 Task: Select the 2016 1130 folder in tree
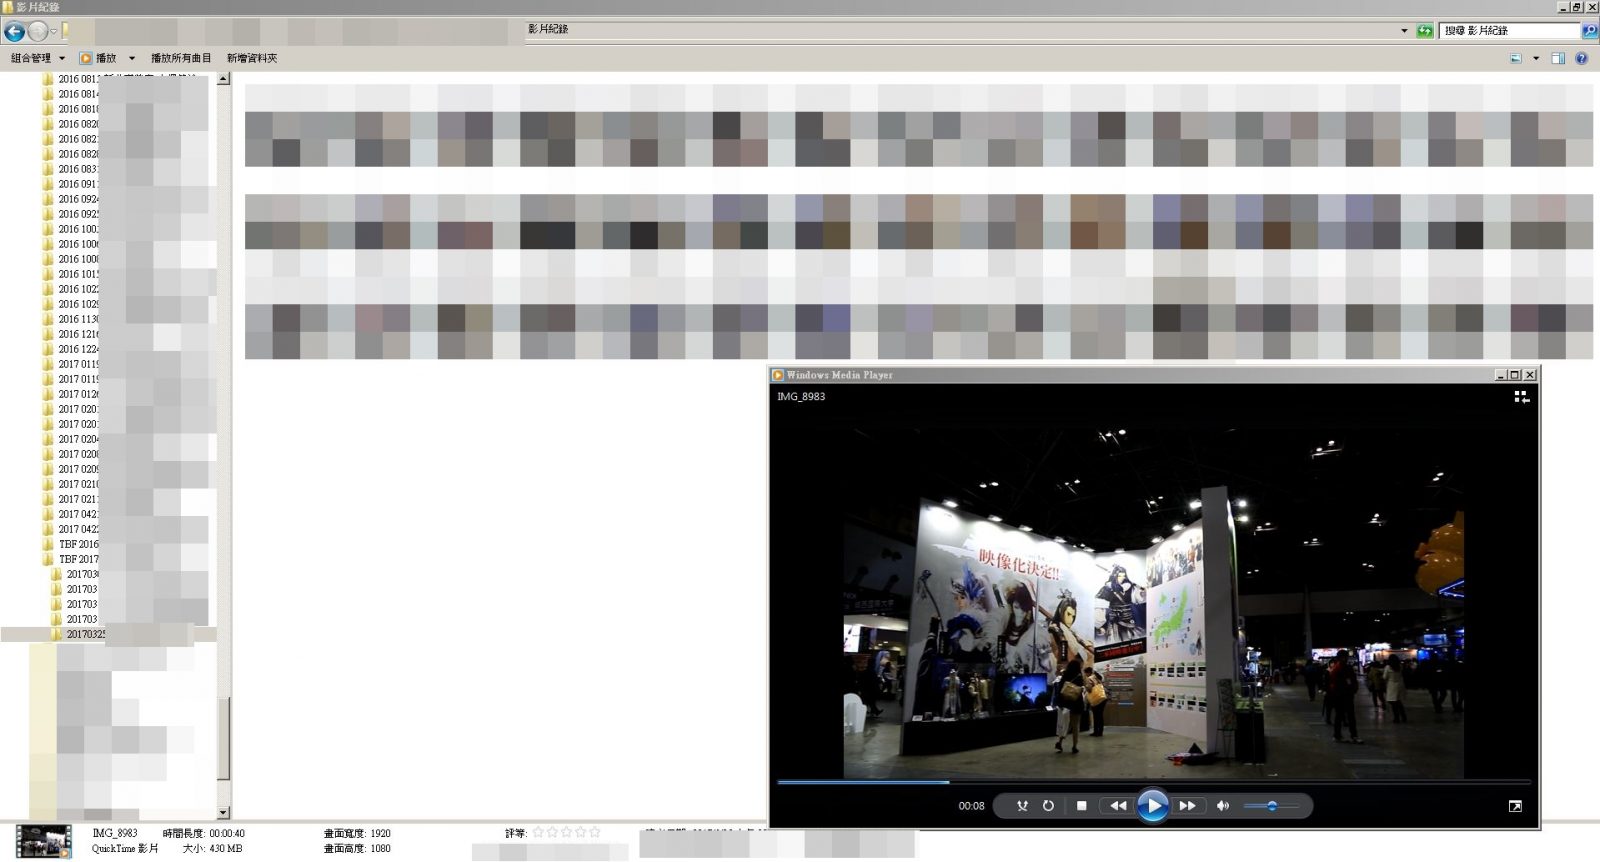point(70,319)
